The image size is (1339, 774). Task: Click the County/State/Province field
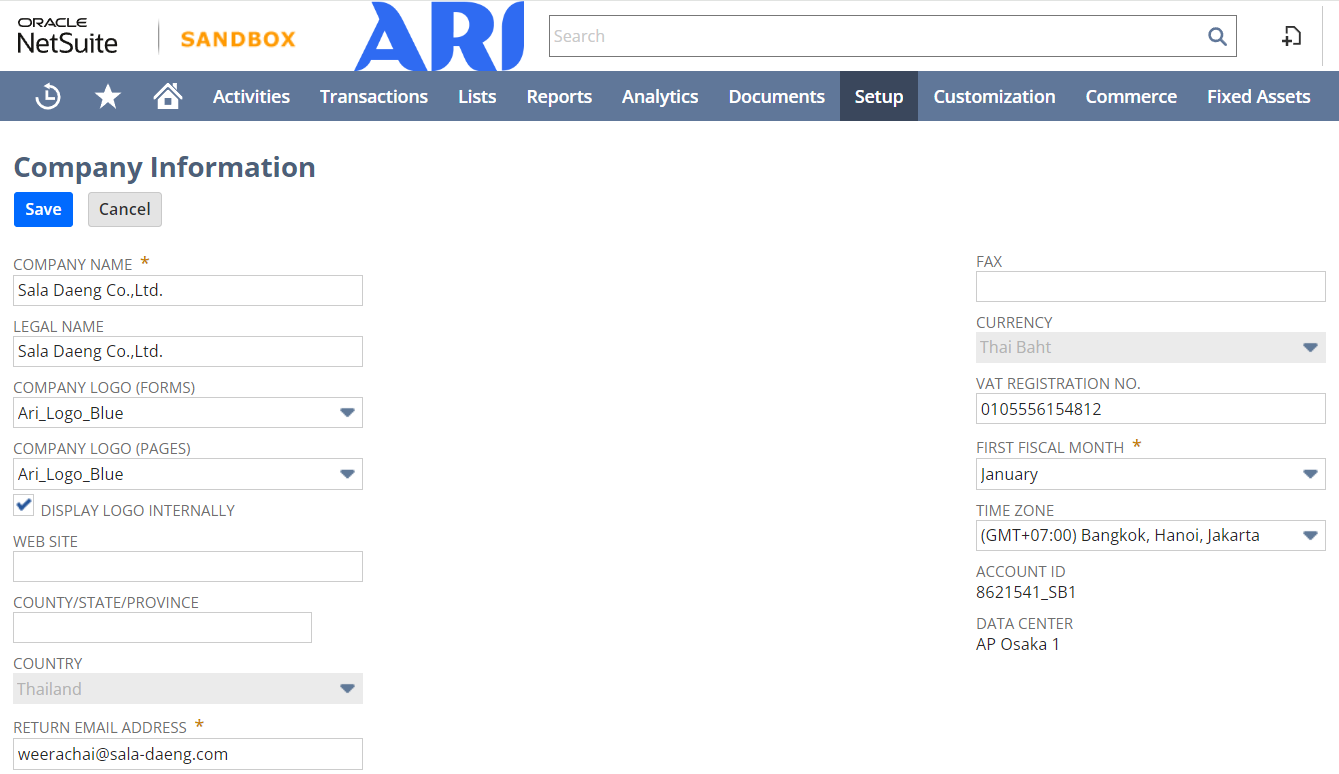[x=162, y=627]
